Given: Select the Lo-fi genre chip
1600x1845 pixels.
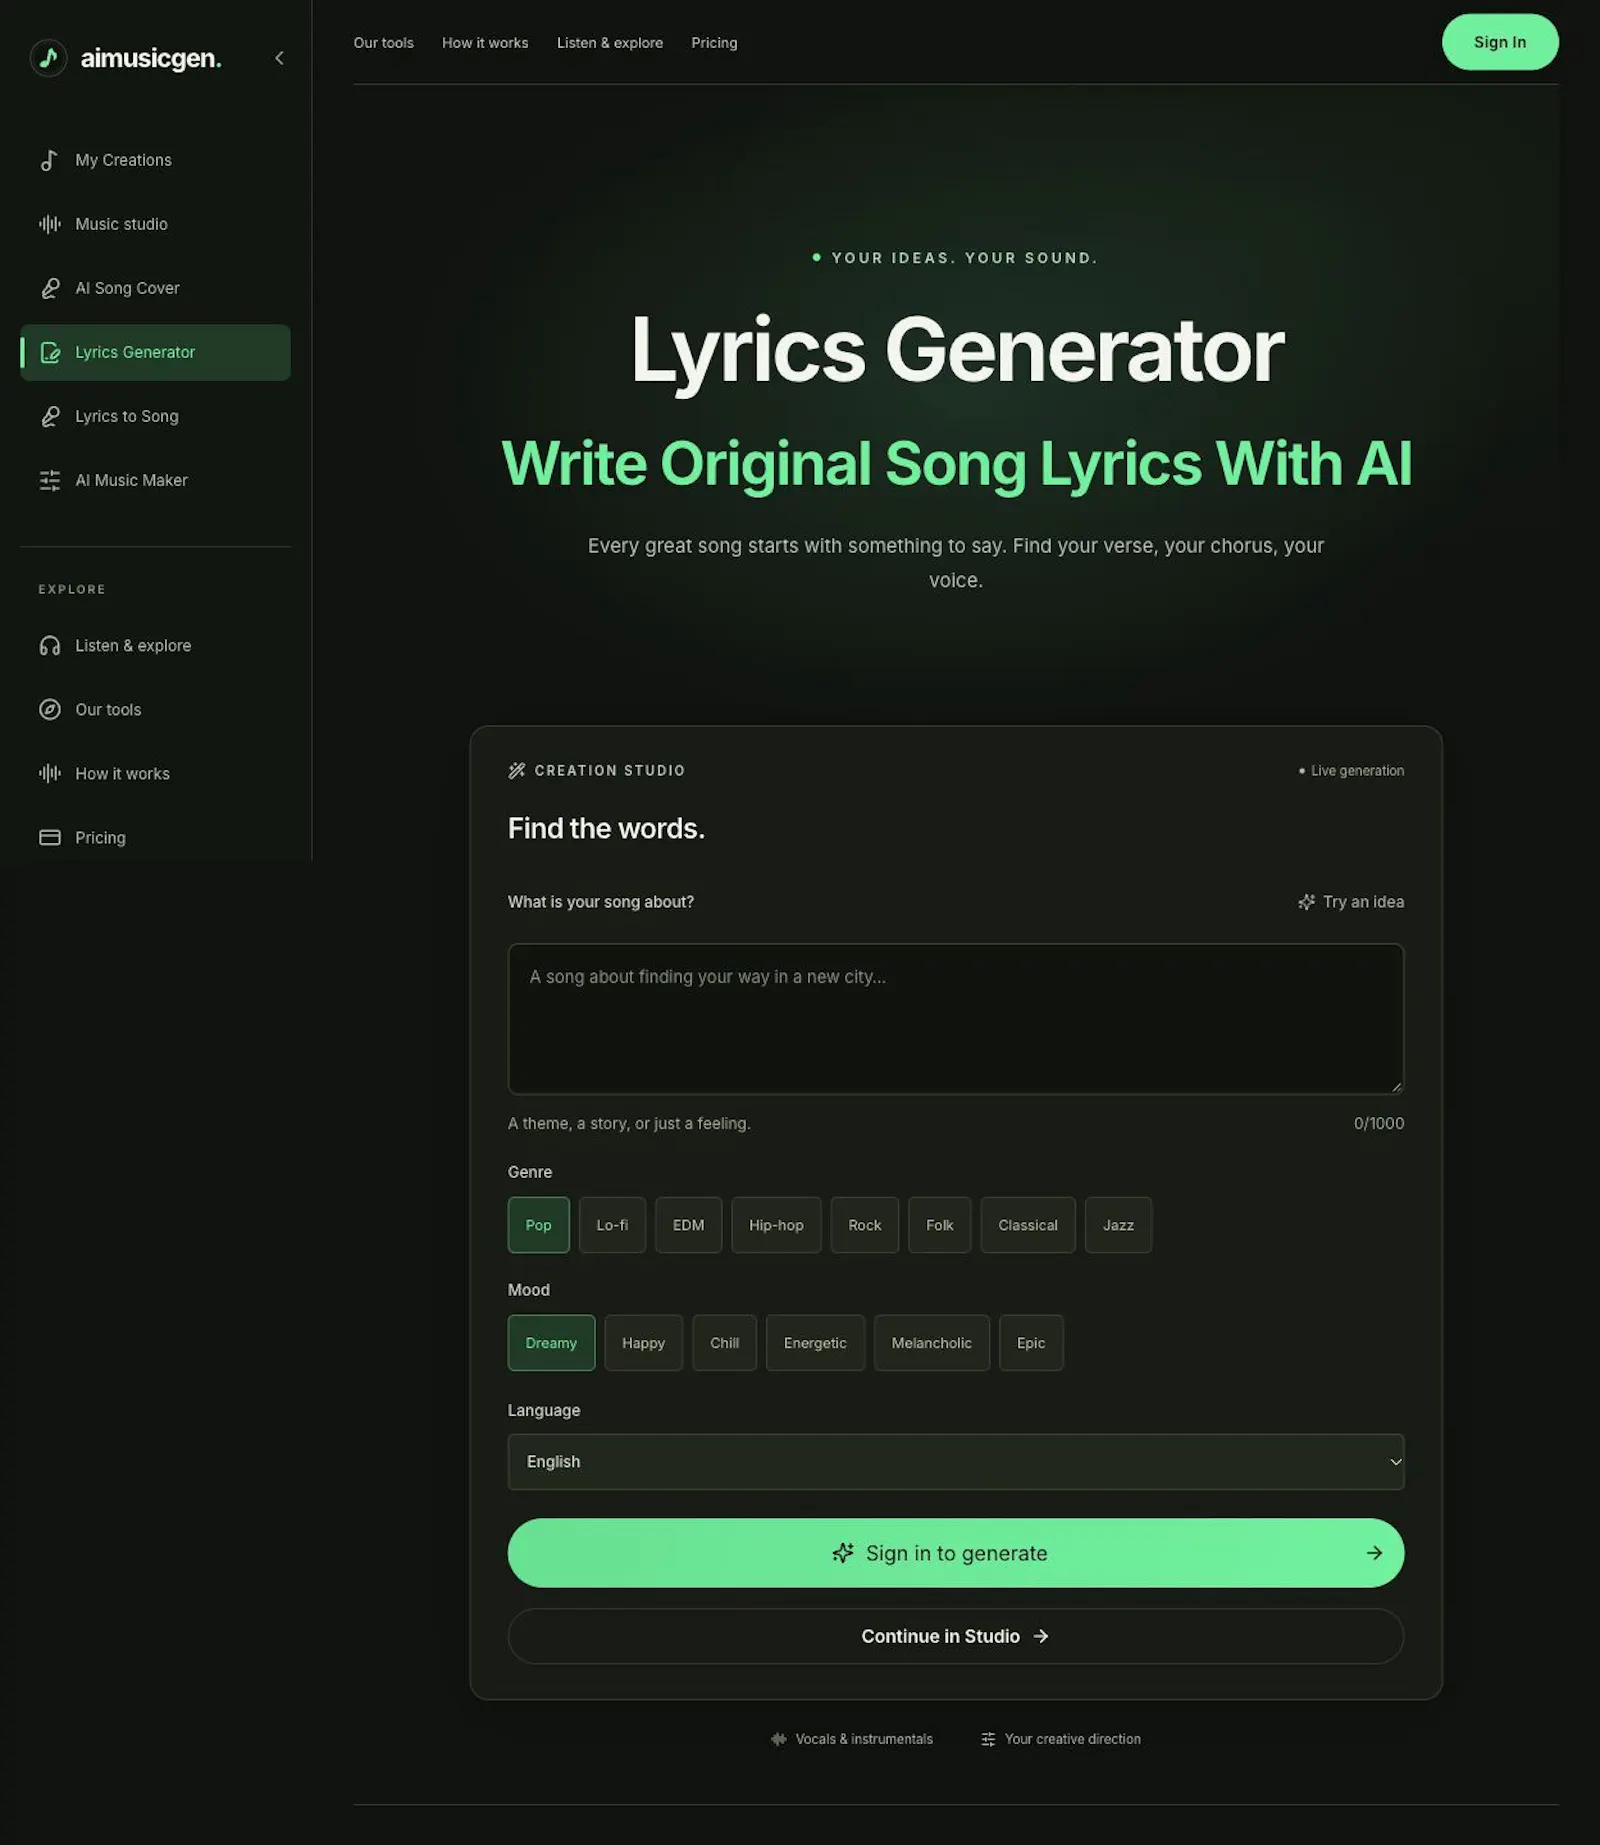Looking at the screenshot, I should (612, 1225).
